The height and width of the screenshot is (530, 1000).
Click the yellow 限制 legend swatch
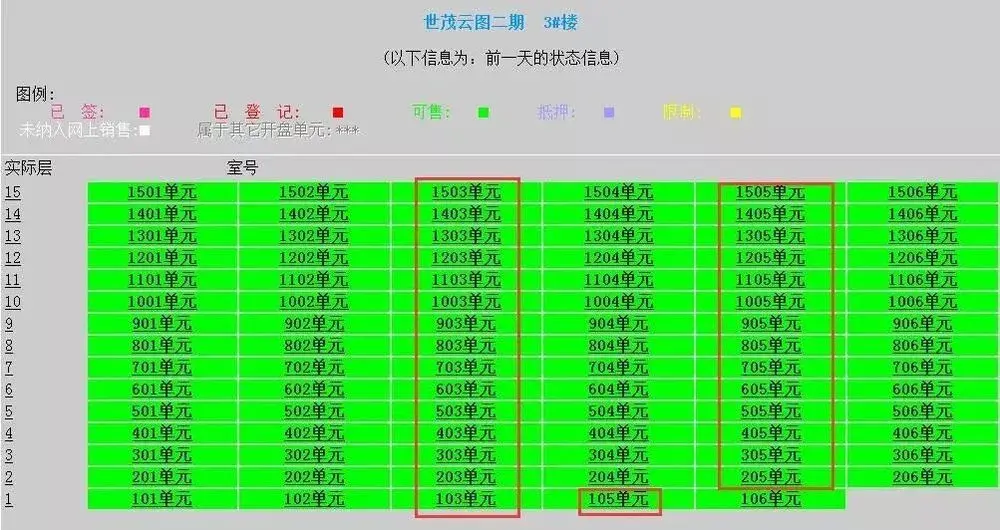(736, 113)
